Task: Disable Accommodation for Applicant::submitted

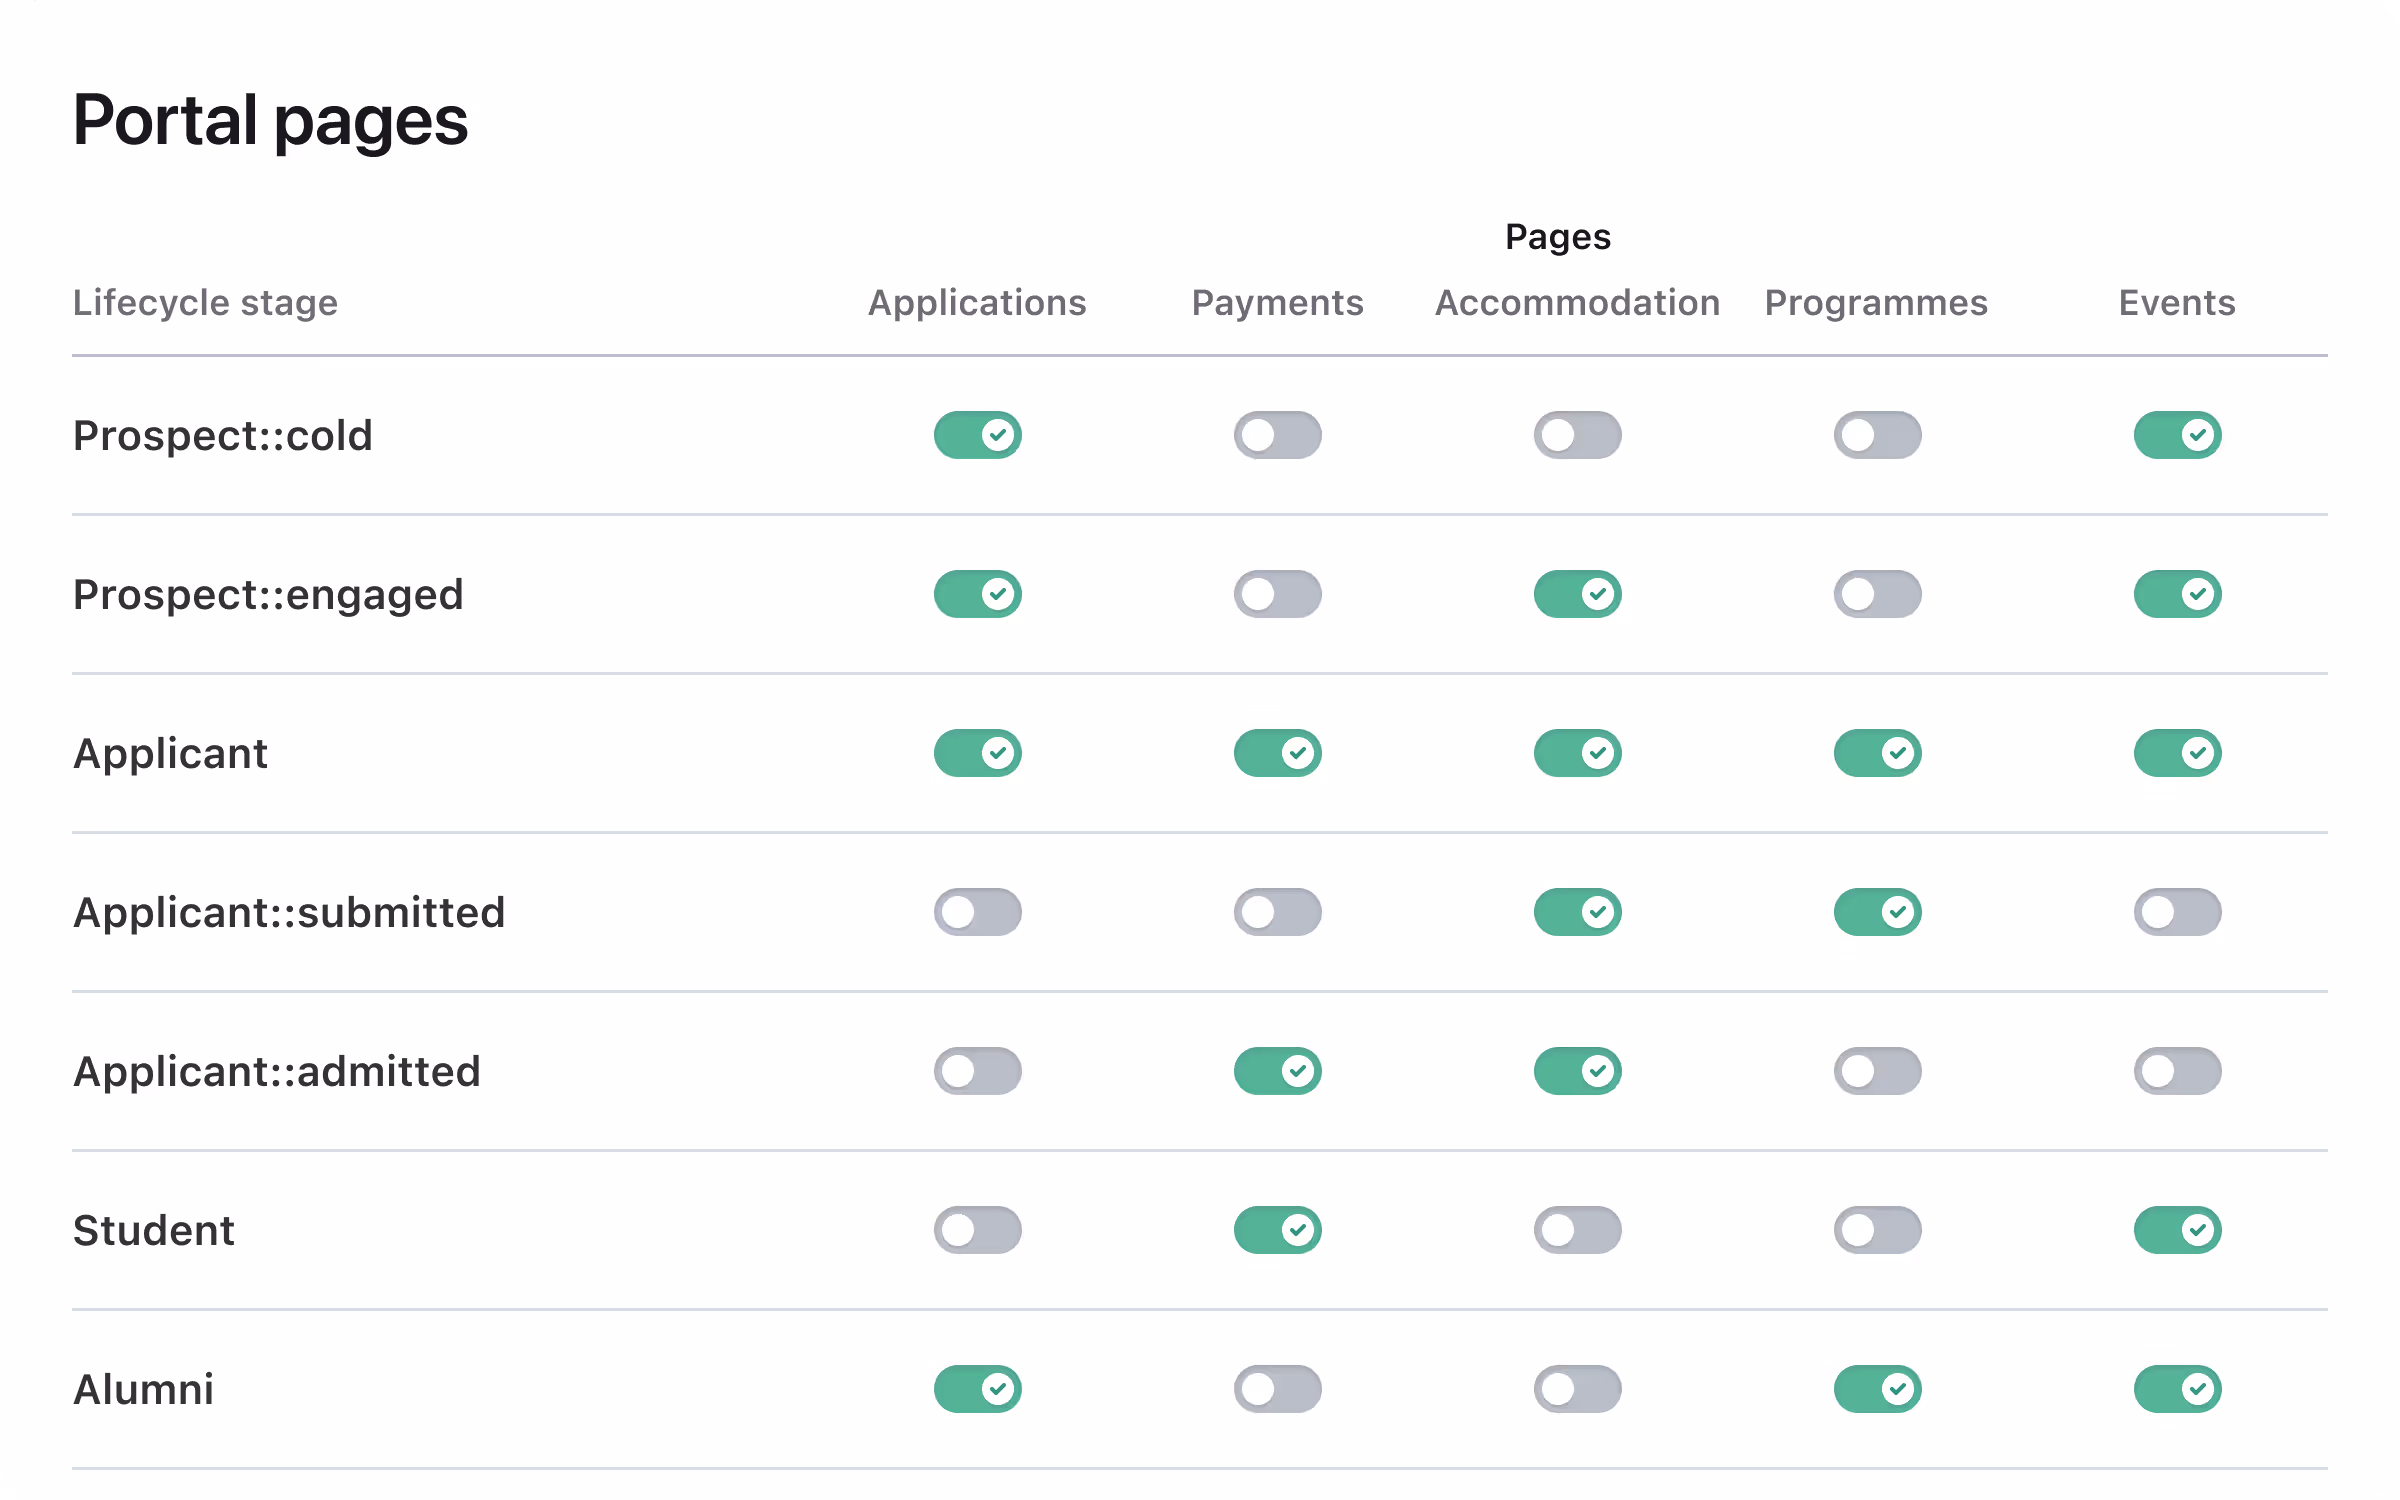Action: click(1577, 911)
